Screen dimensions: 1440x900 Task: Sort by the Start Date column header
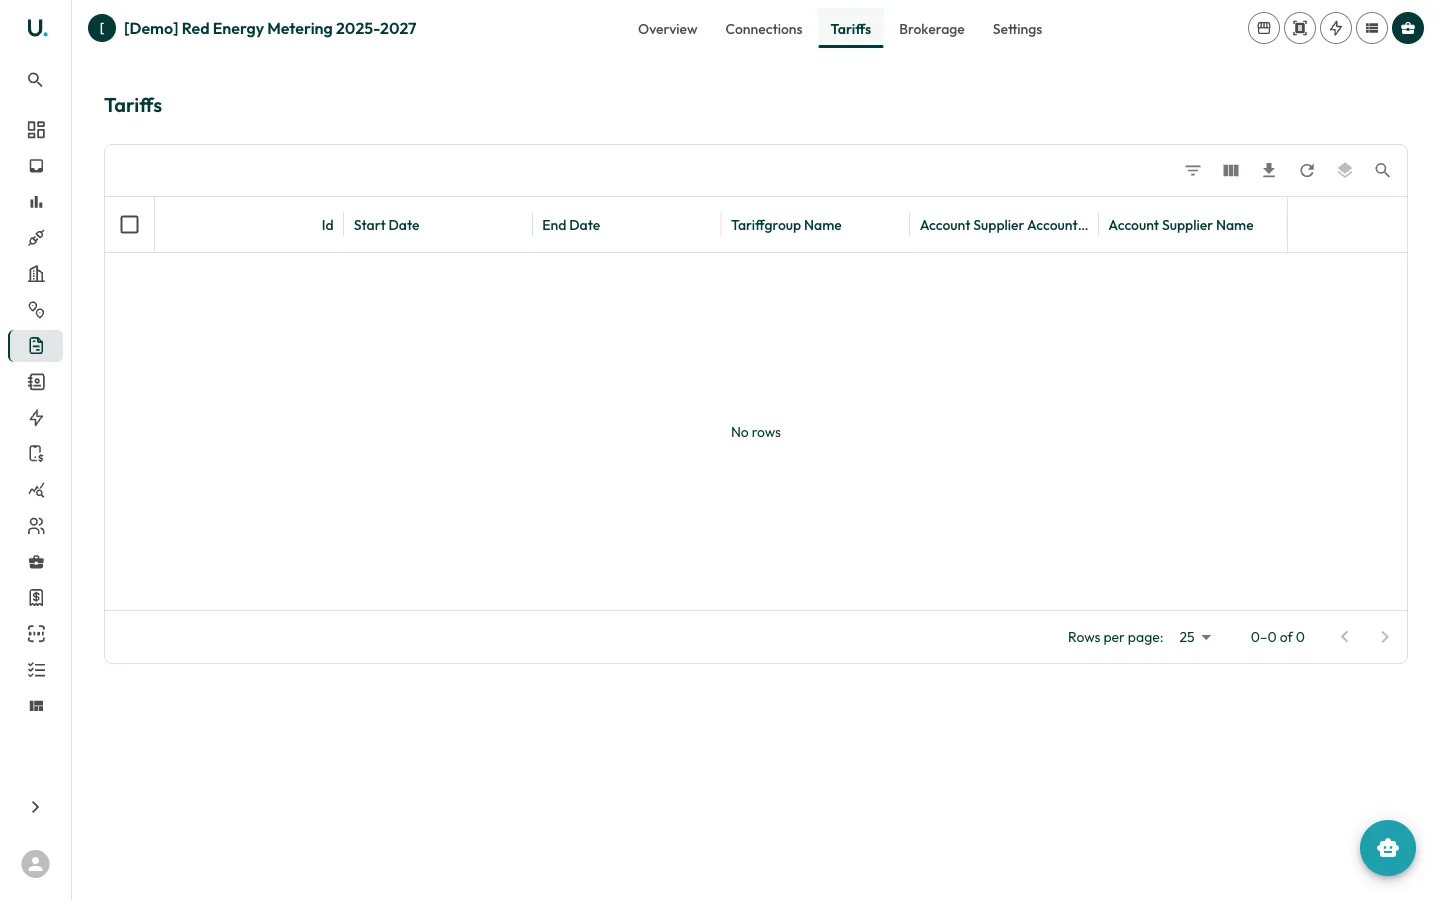[x=386, y=225]
